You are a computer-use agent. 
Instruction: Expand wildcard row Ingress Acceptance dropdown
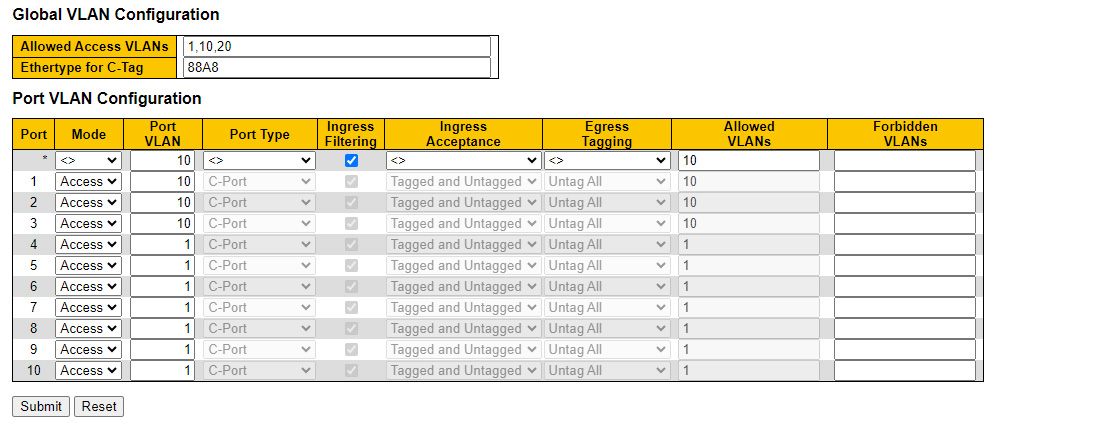(463, 160)
